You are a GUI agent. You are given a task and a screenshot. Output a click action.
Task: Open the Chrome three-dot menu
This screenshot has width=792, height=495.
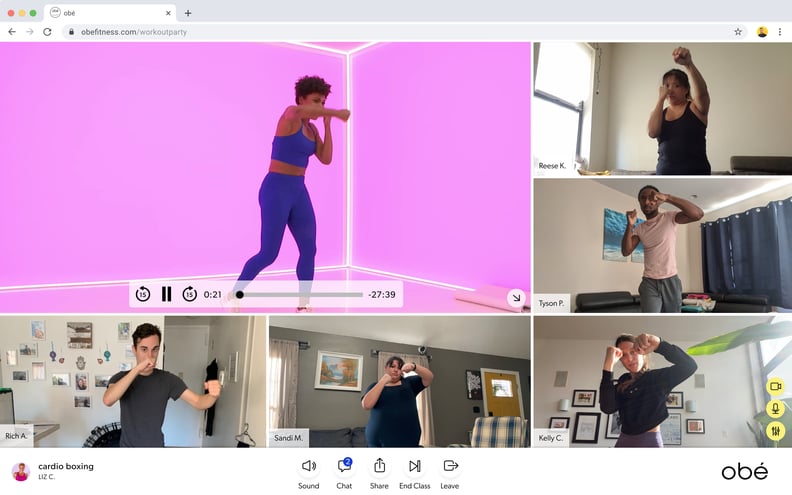[780, 32]
